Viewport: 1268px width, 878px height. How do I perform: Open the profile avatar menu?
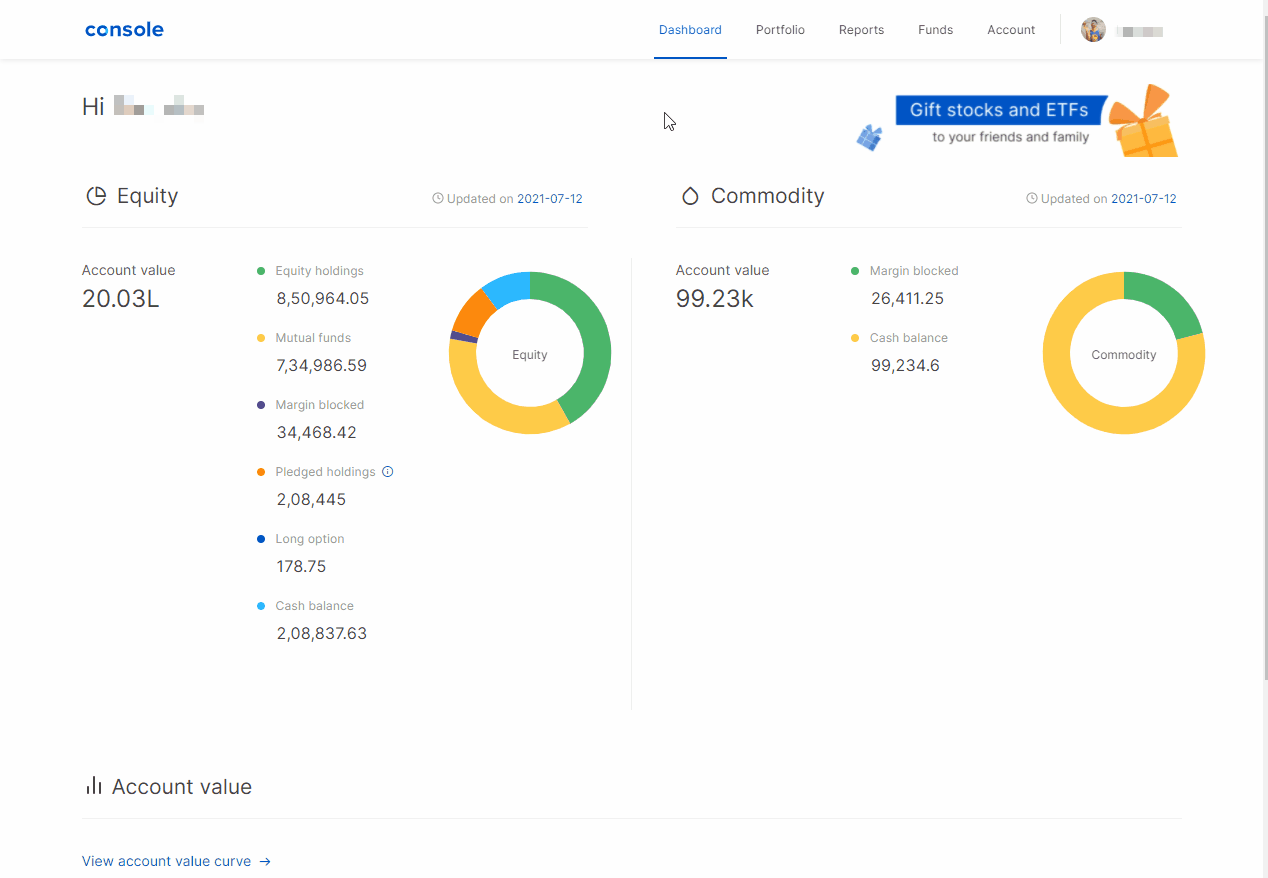tap(1093, 29)
